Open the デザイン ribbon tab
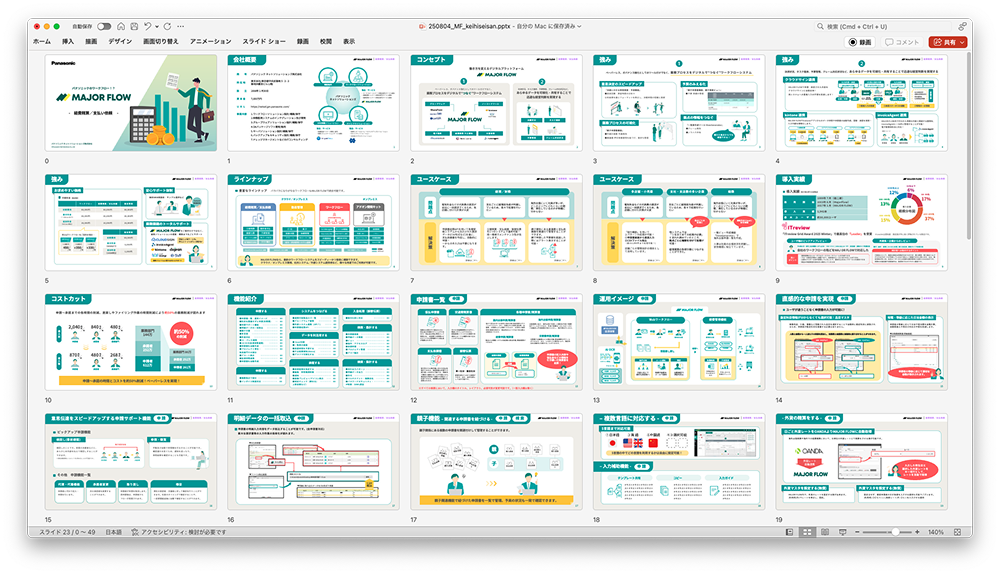The width and height of the screenshot is (1000, 574). [120, 41]
